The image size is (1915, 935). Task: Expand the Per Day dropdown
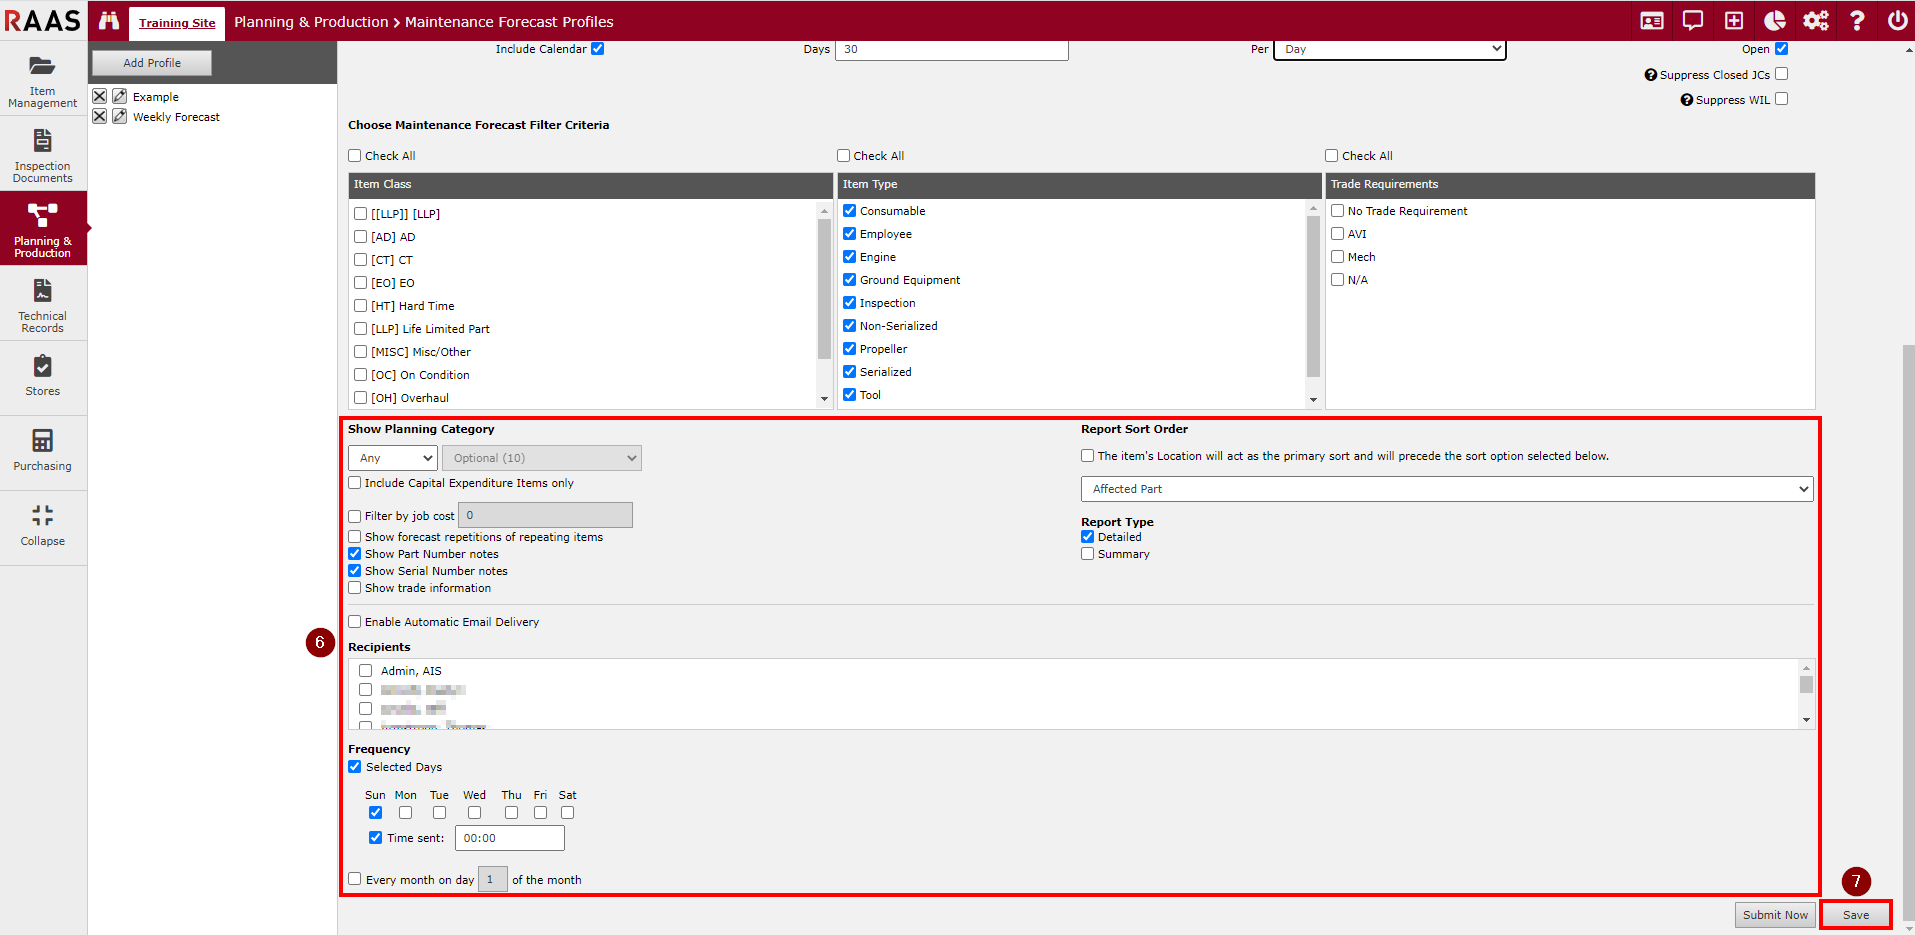[1389, 49]
